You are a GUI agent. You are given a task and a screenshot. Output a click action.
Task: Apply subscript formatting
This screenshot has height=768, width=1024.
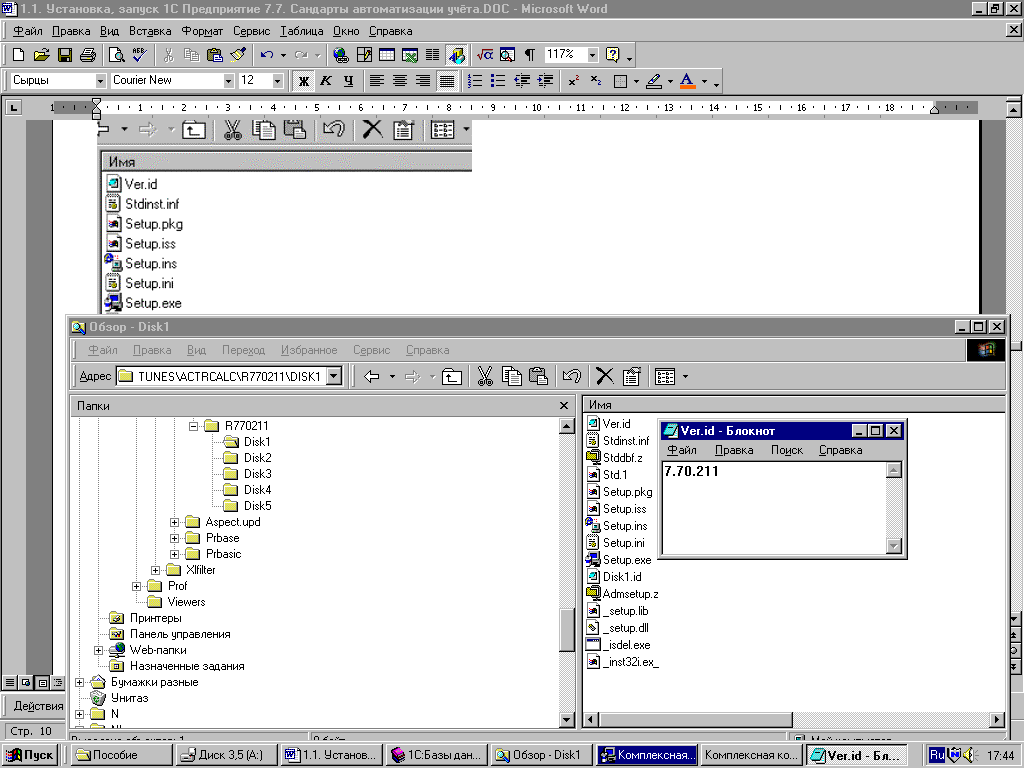coord(596,81)
